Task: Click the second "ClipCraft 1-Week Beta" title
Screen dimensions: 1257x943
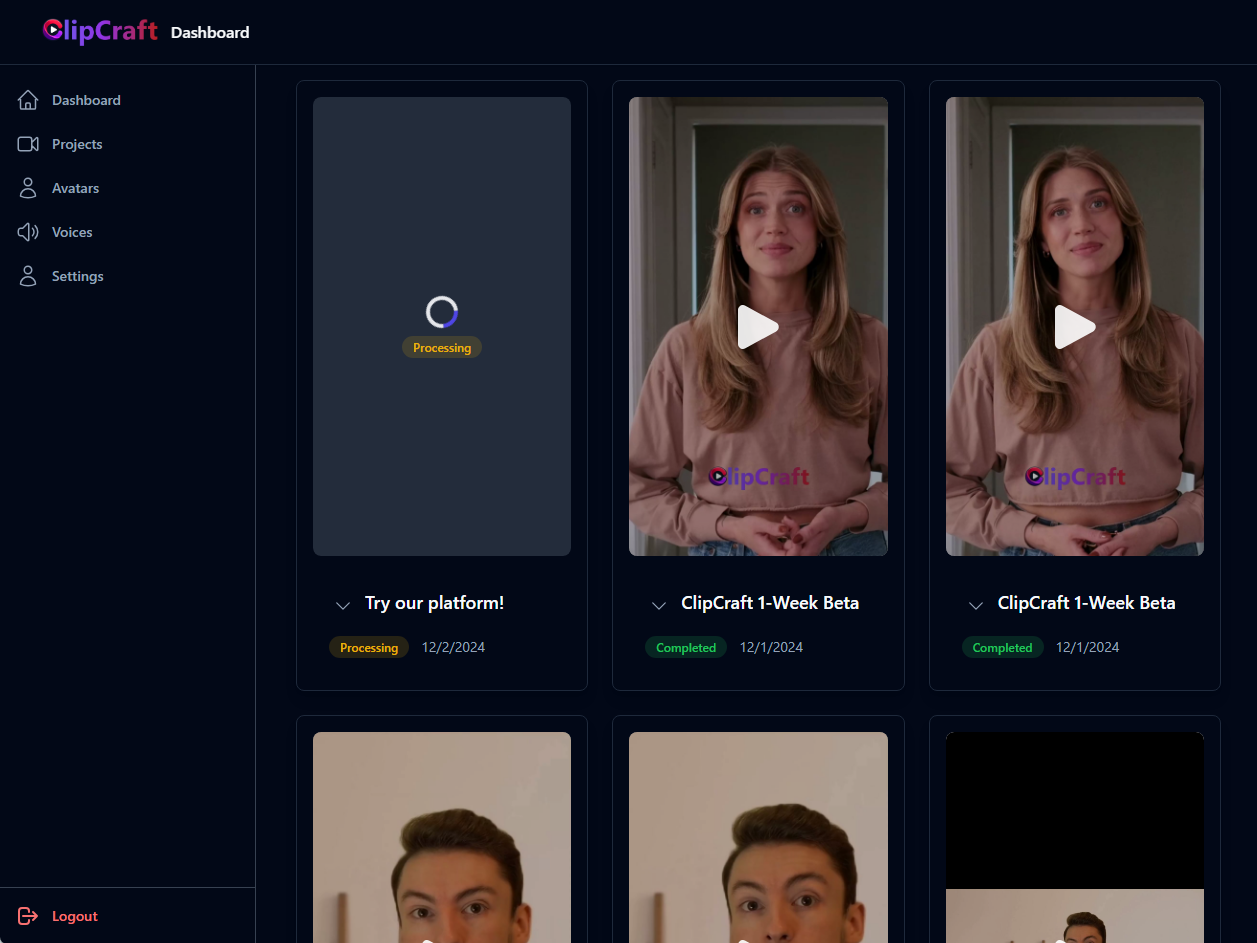Action: pos(1087,603)
